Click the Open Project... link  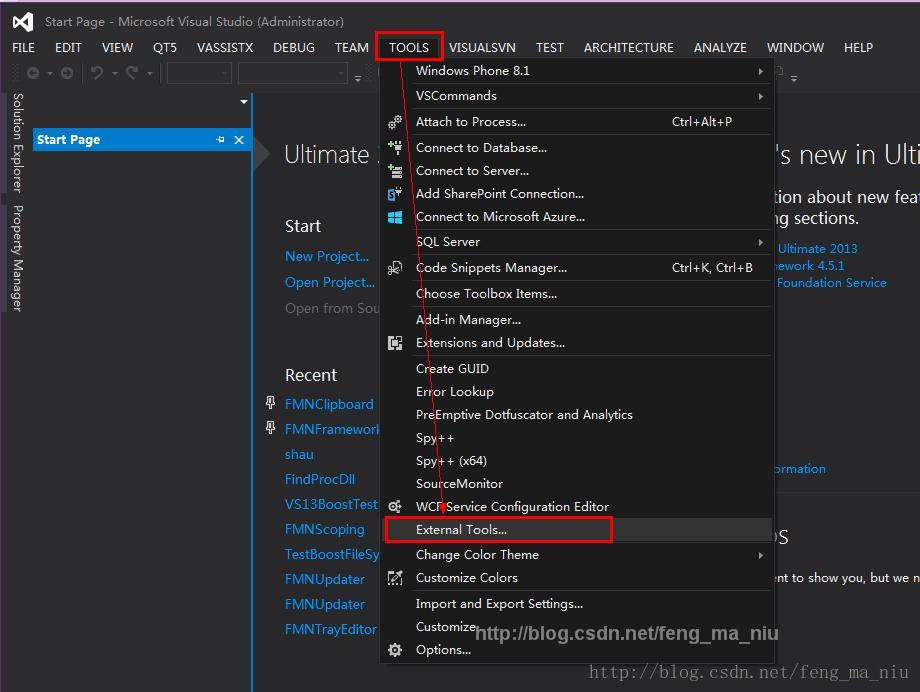(330, 282)
